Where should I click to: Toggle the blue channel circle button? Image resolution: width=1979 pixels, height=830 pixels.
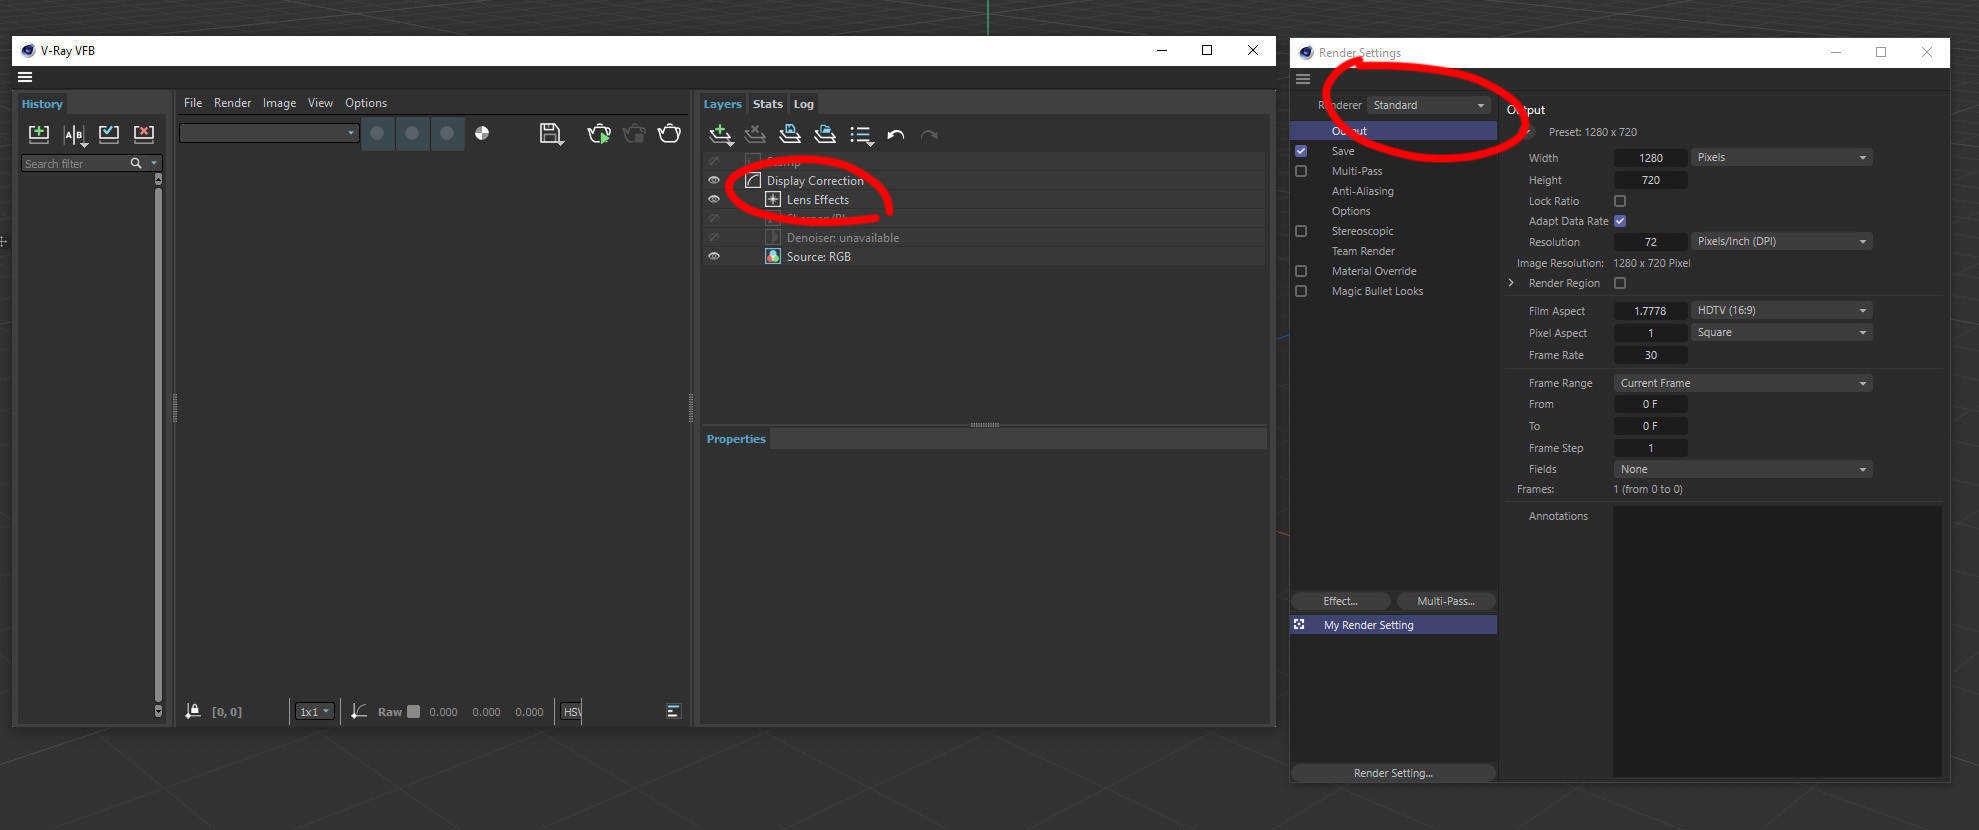[x=447, y=133]
